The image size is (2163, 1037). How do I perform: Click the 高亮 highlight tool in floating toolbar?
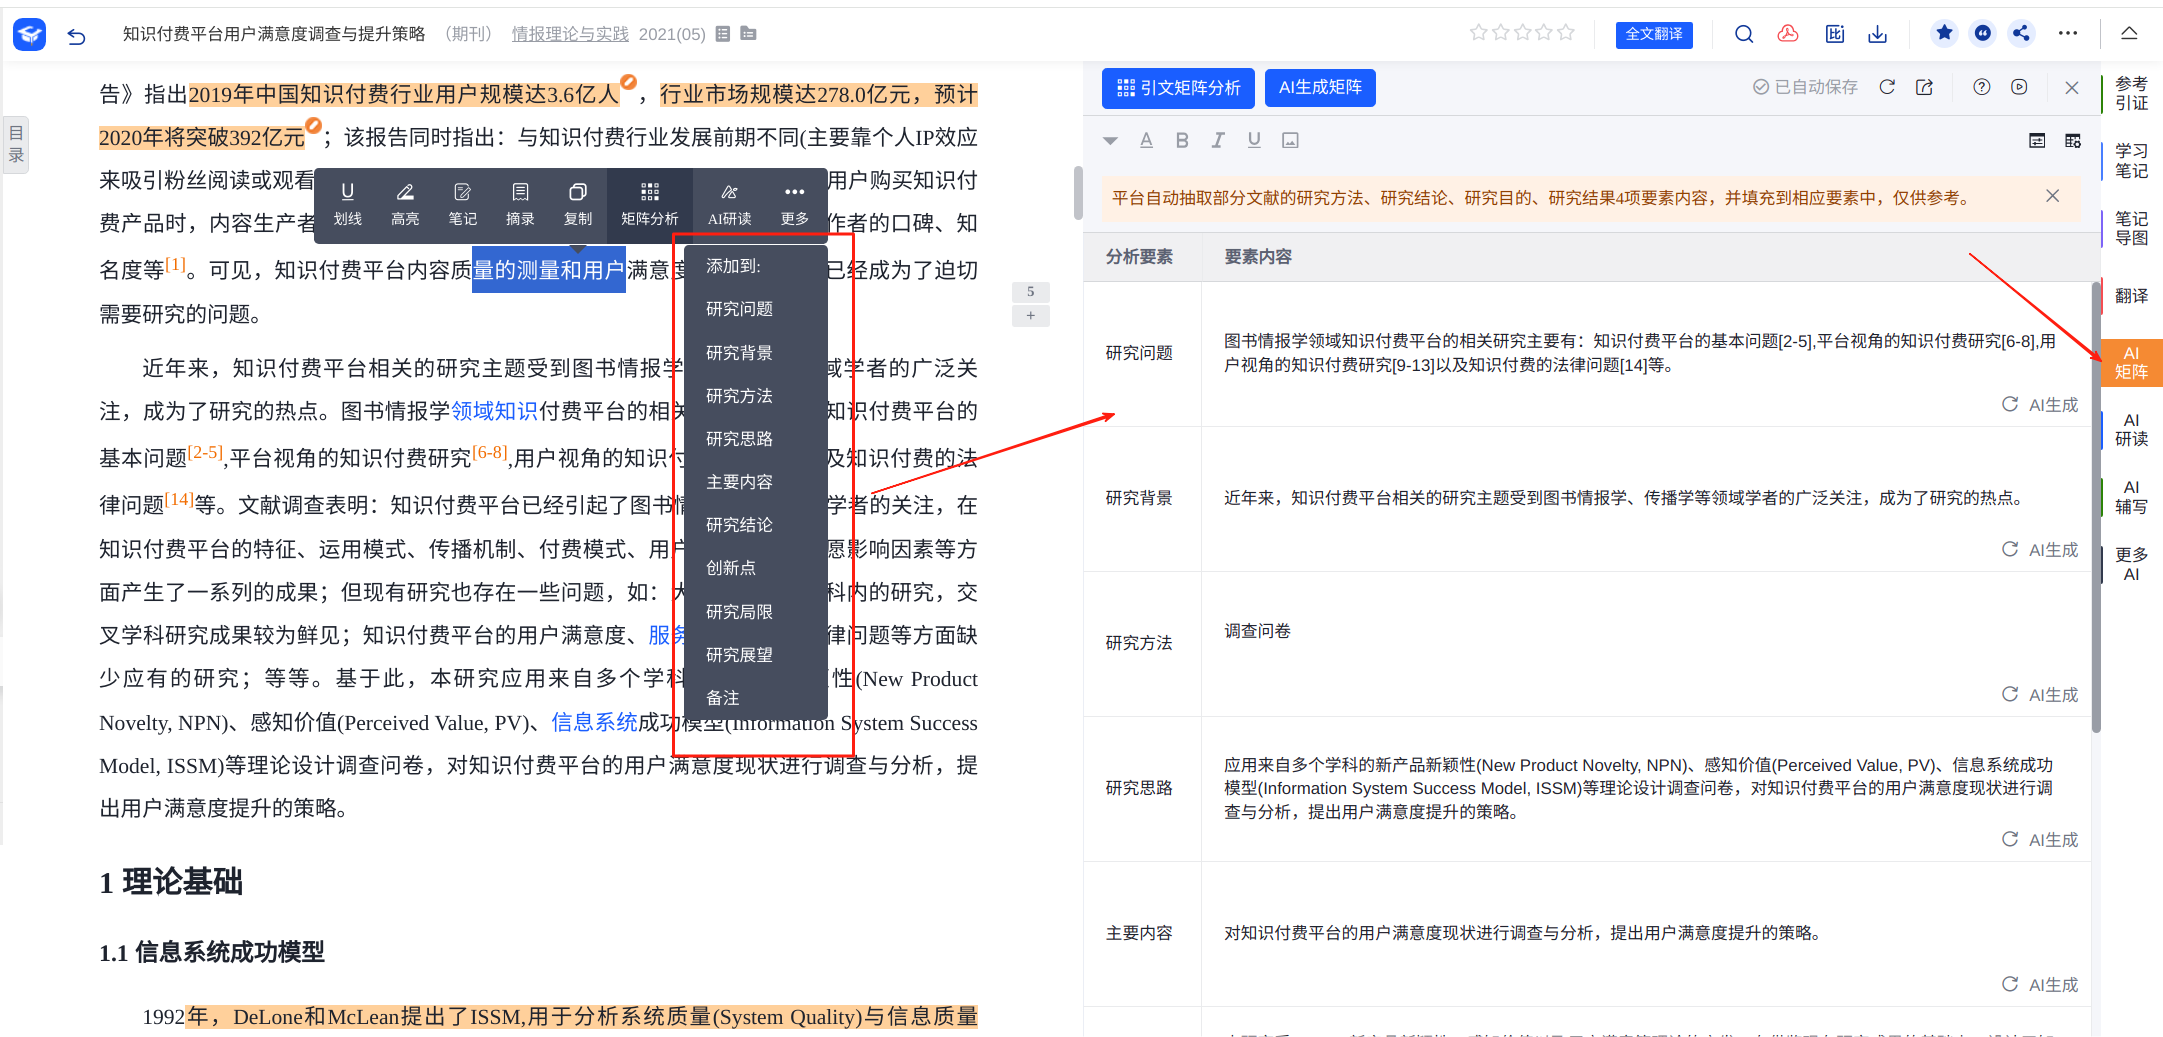405,203
